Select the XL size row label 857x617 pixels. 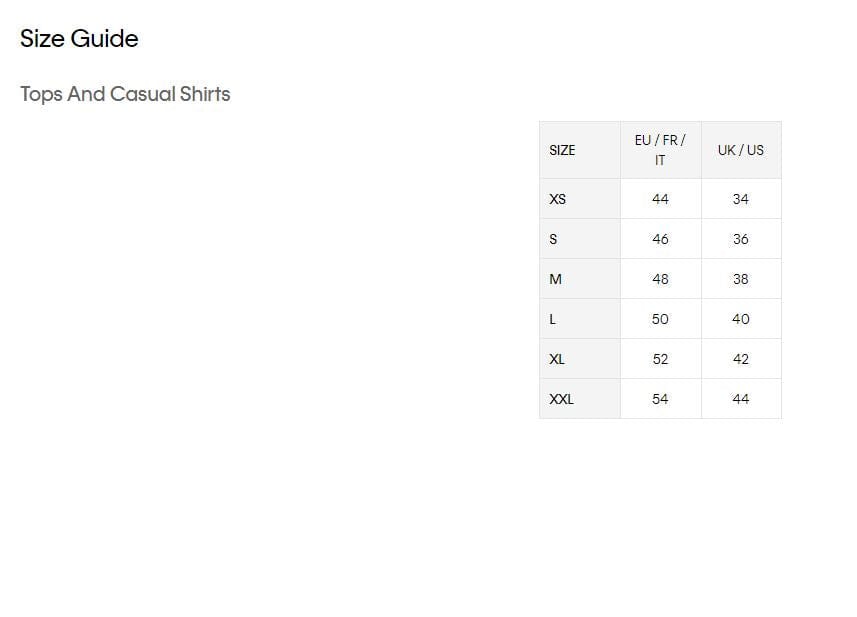pyautogui.click(x=557, y=359)
